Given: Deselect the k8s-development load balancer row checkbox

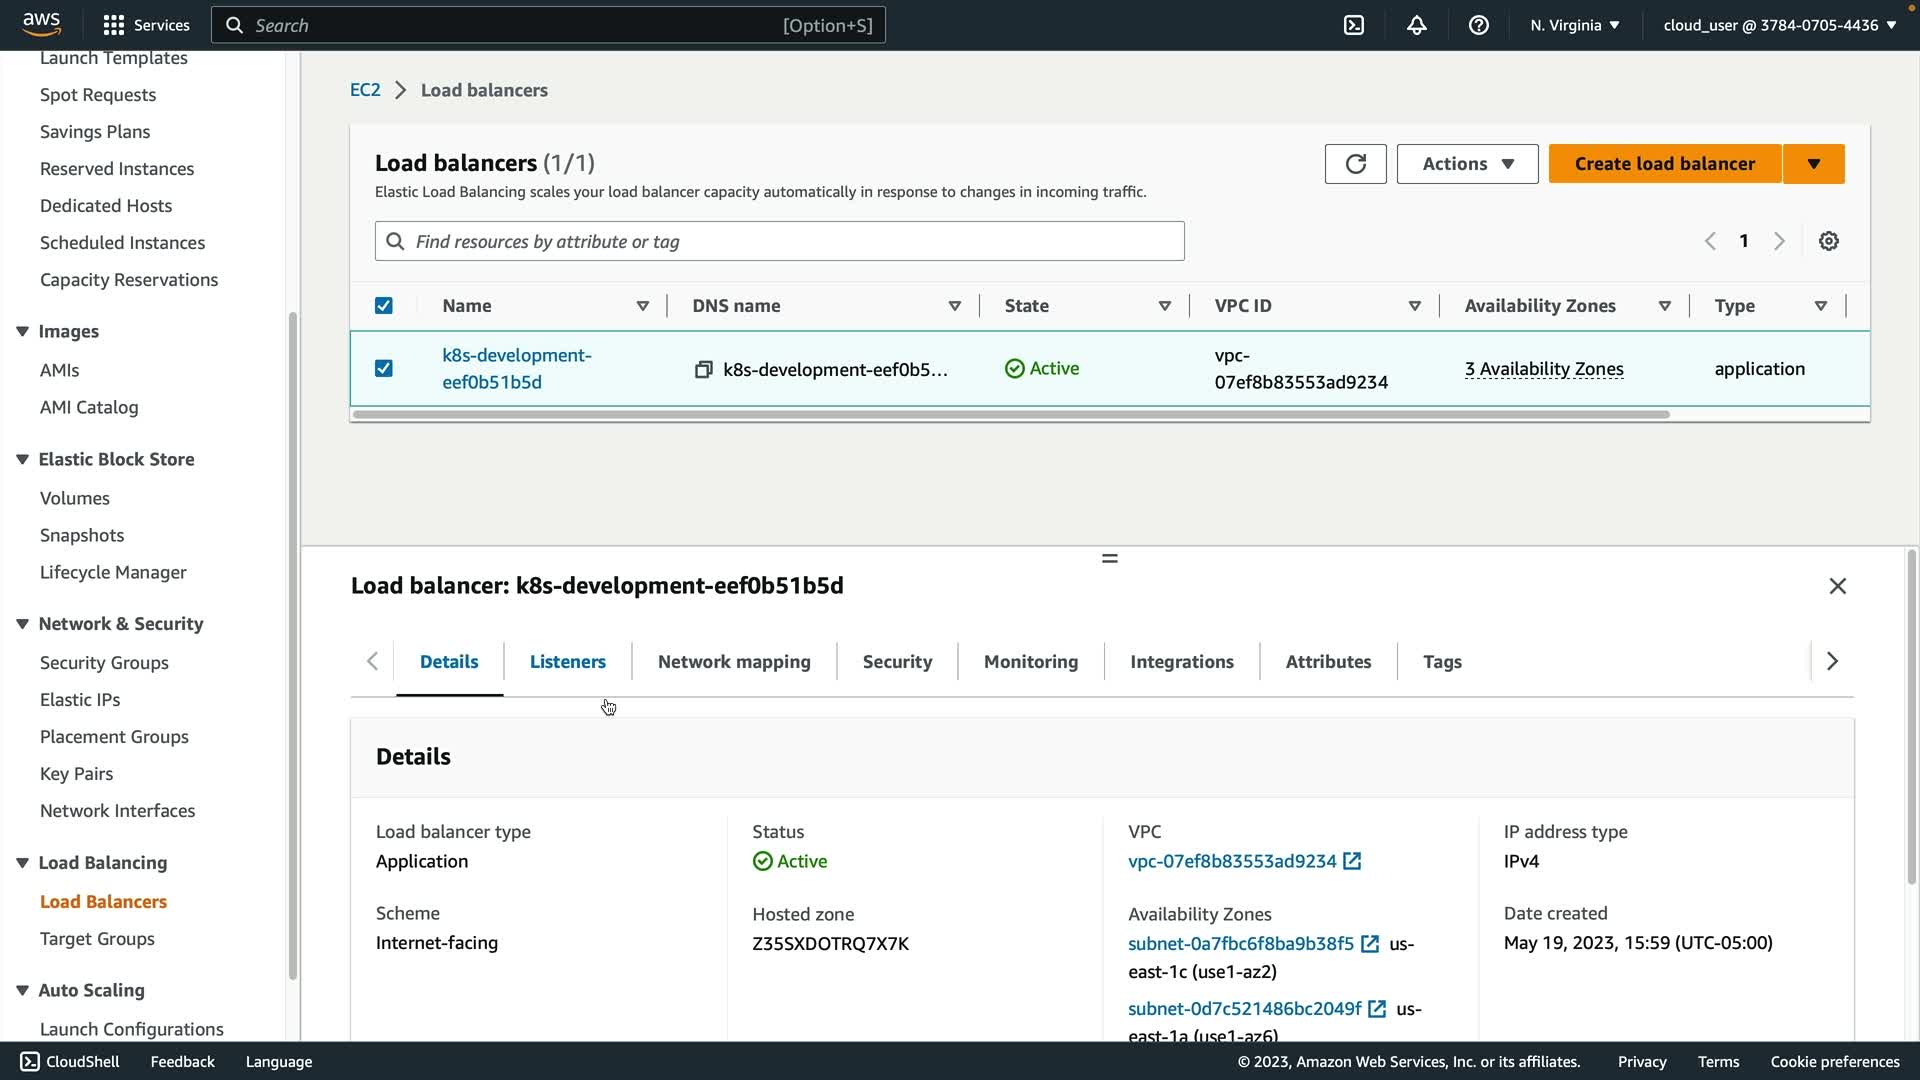Looking at the screenshot, I should coord(384,369).
